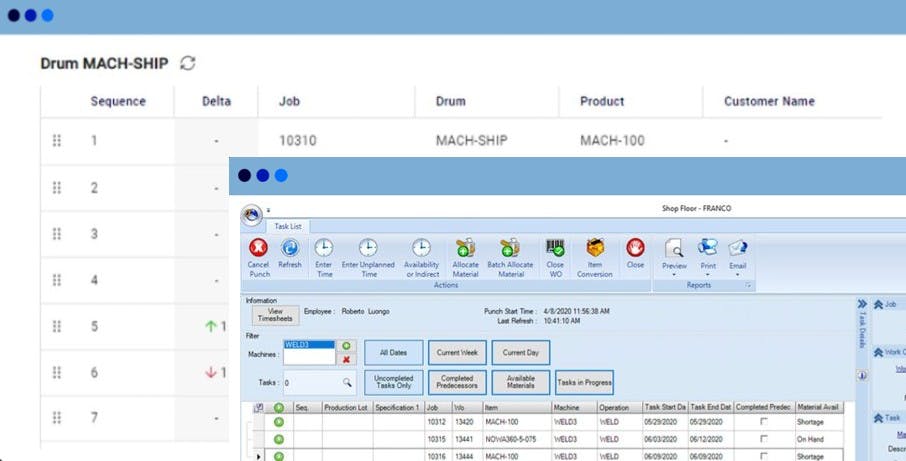Click the Batch Allocate Material icon
Viewport: 906px width, 461px height.
[x=510, y=248]
